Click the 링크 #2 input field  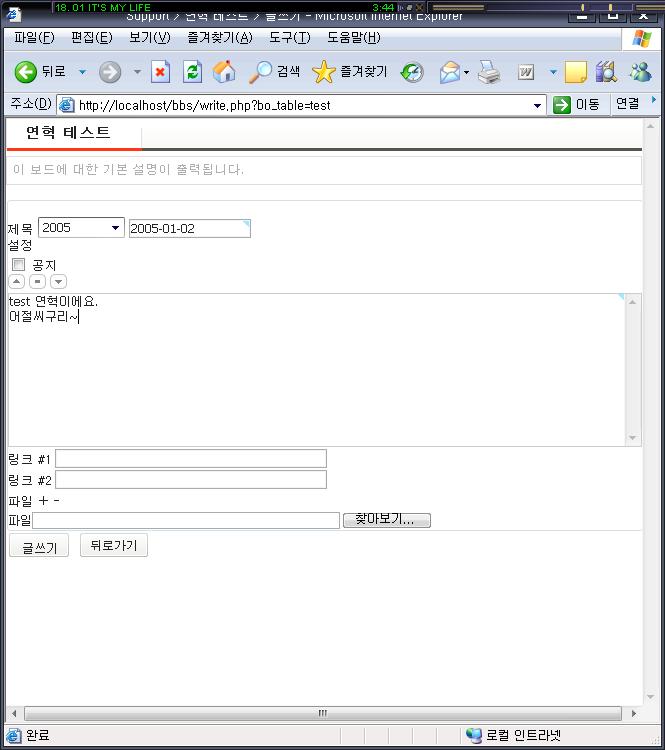coord(191,480)
